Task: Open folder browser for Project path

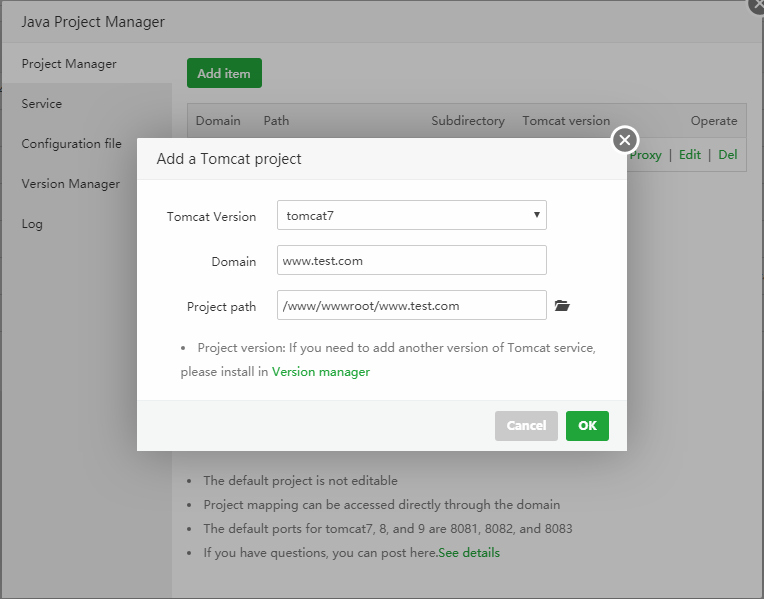Action: (562, 306)
